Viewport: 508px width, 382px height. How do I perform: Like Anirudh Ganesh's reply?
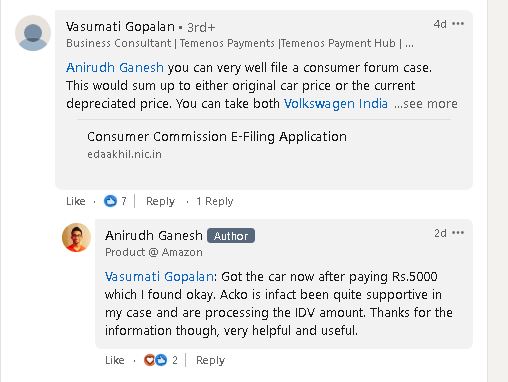[115, 360]
